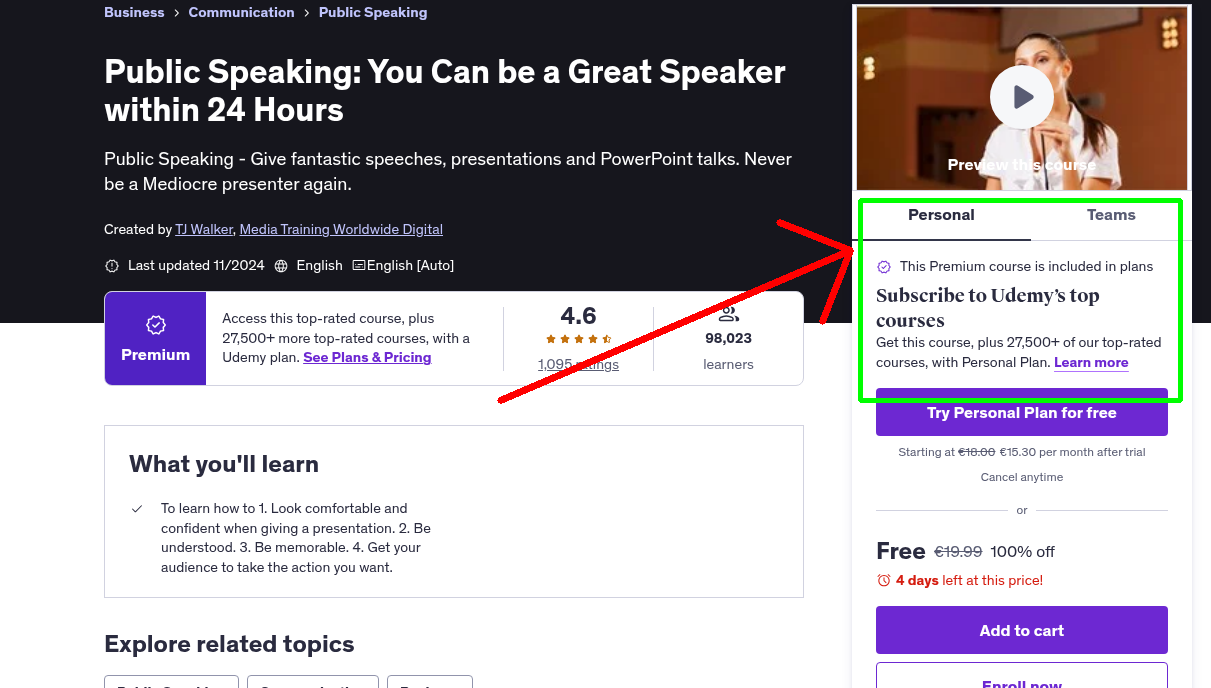This screenshot has width=1211, height=688.
Task: Click the crossed-out €19.99 price
Action: point(958,552)
